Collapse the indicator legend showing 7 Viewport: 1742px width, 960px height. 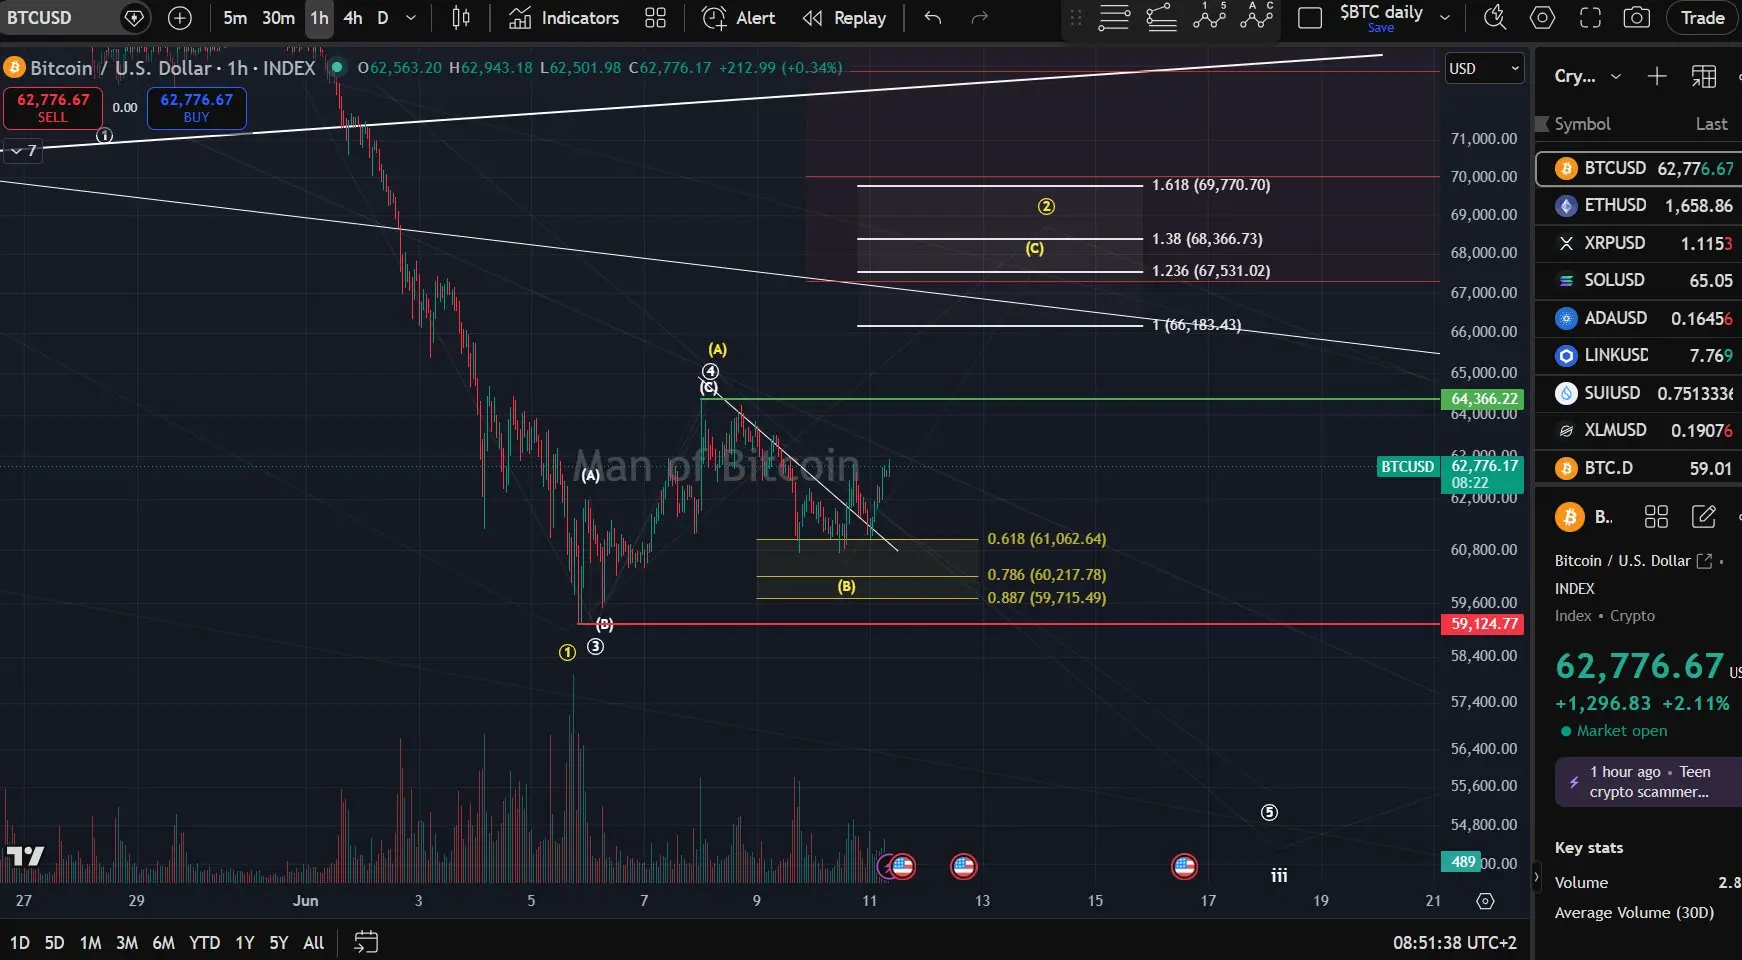tap(23, 151)
